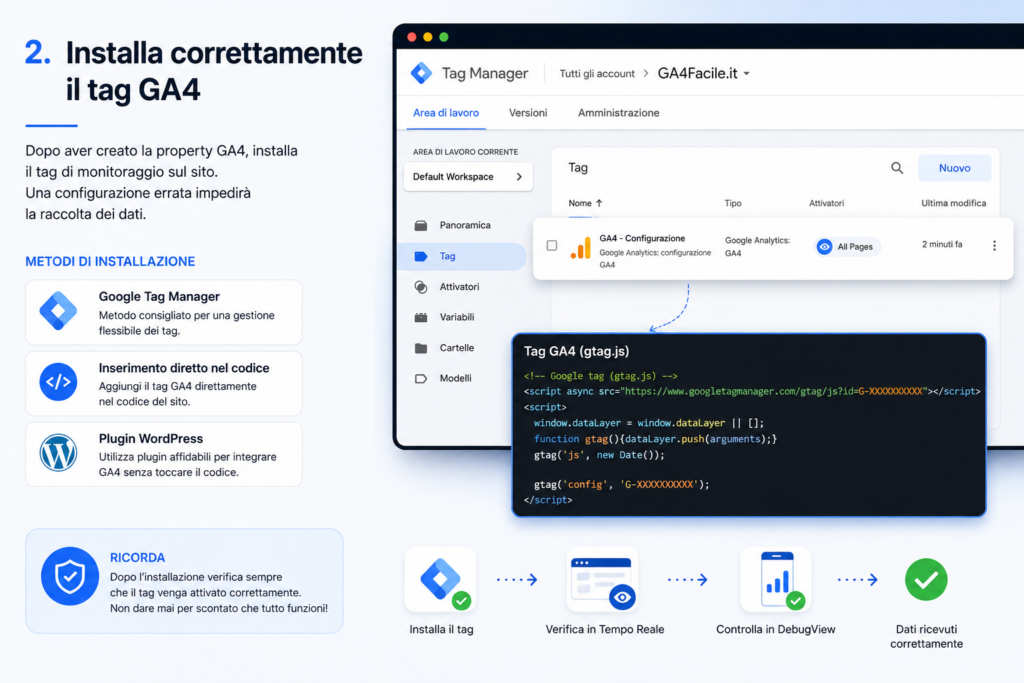Click the Attivatori column header

click(826, 203)
